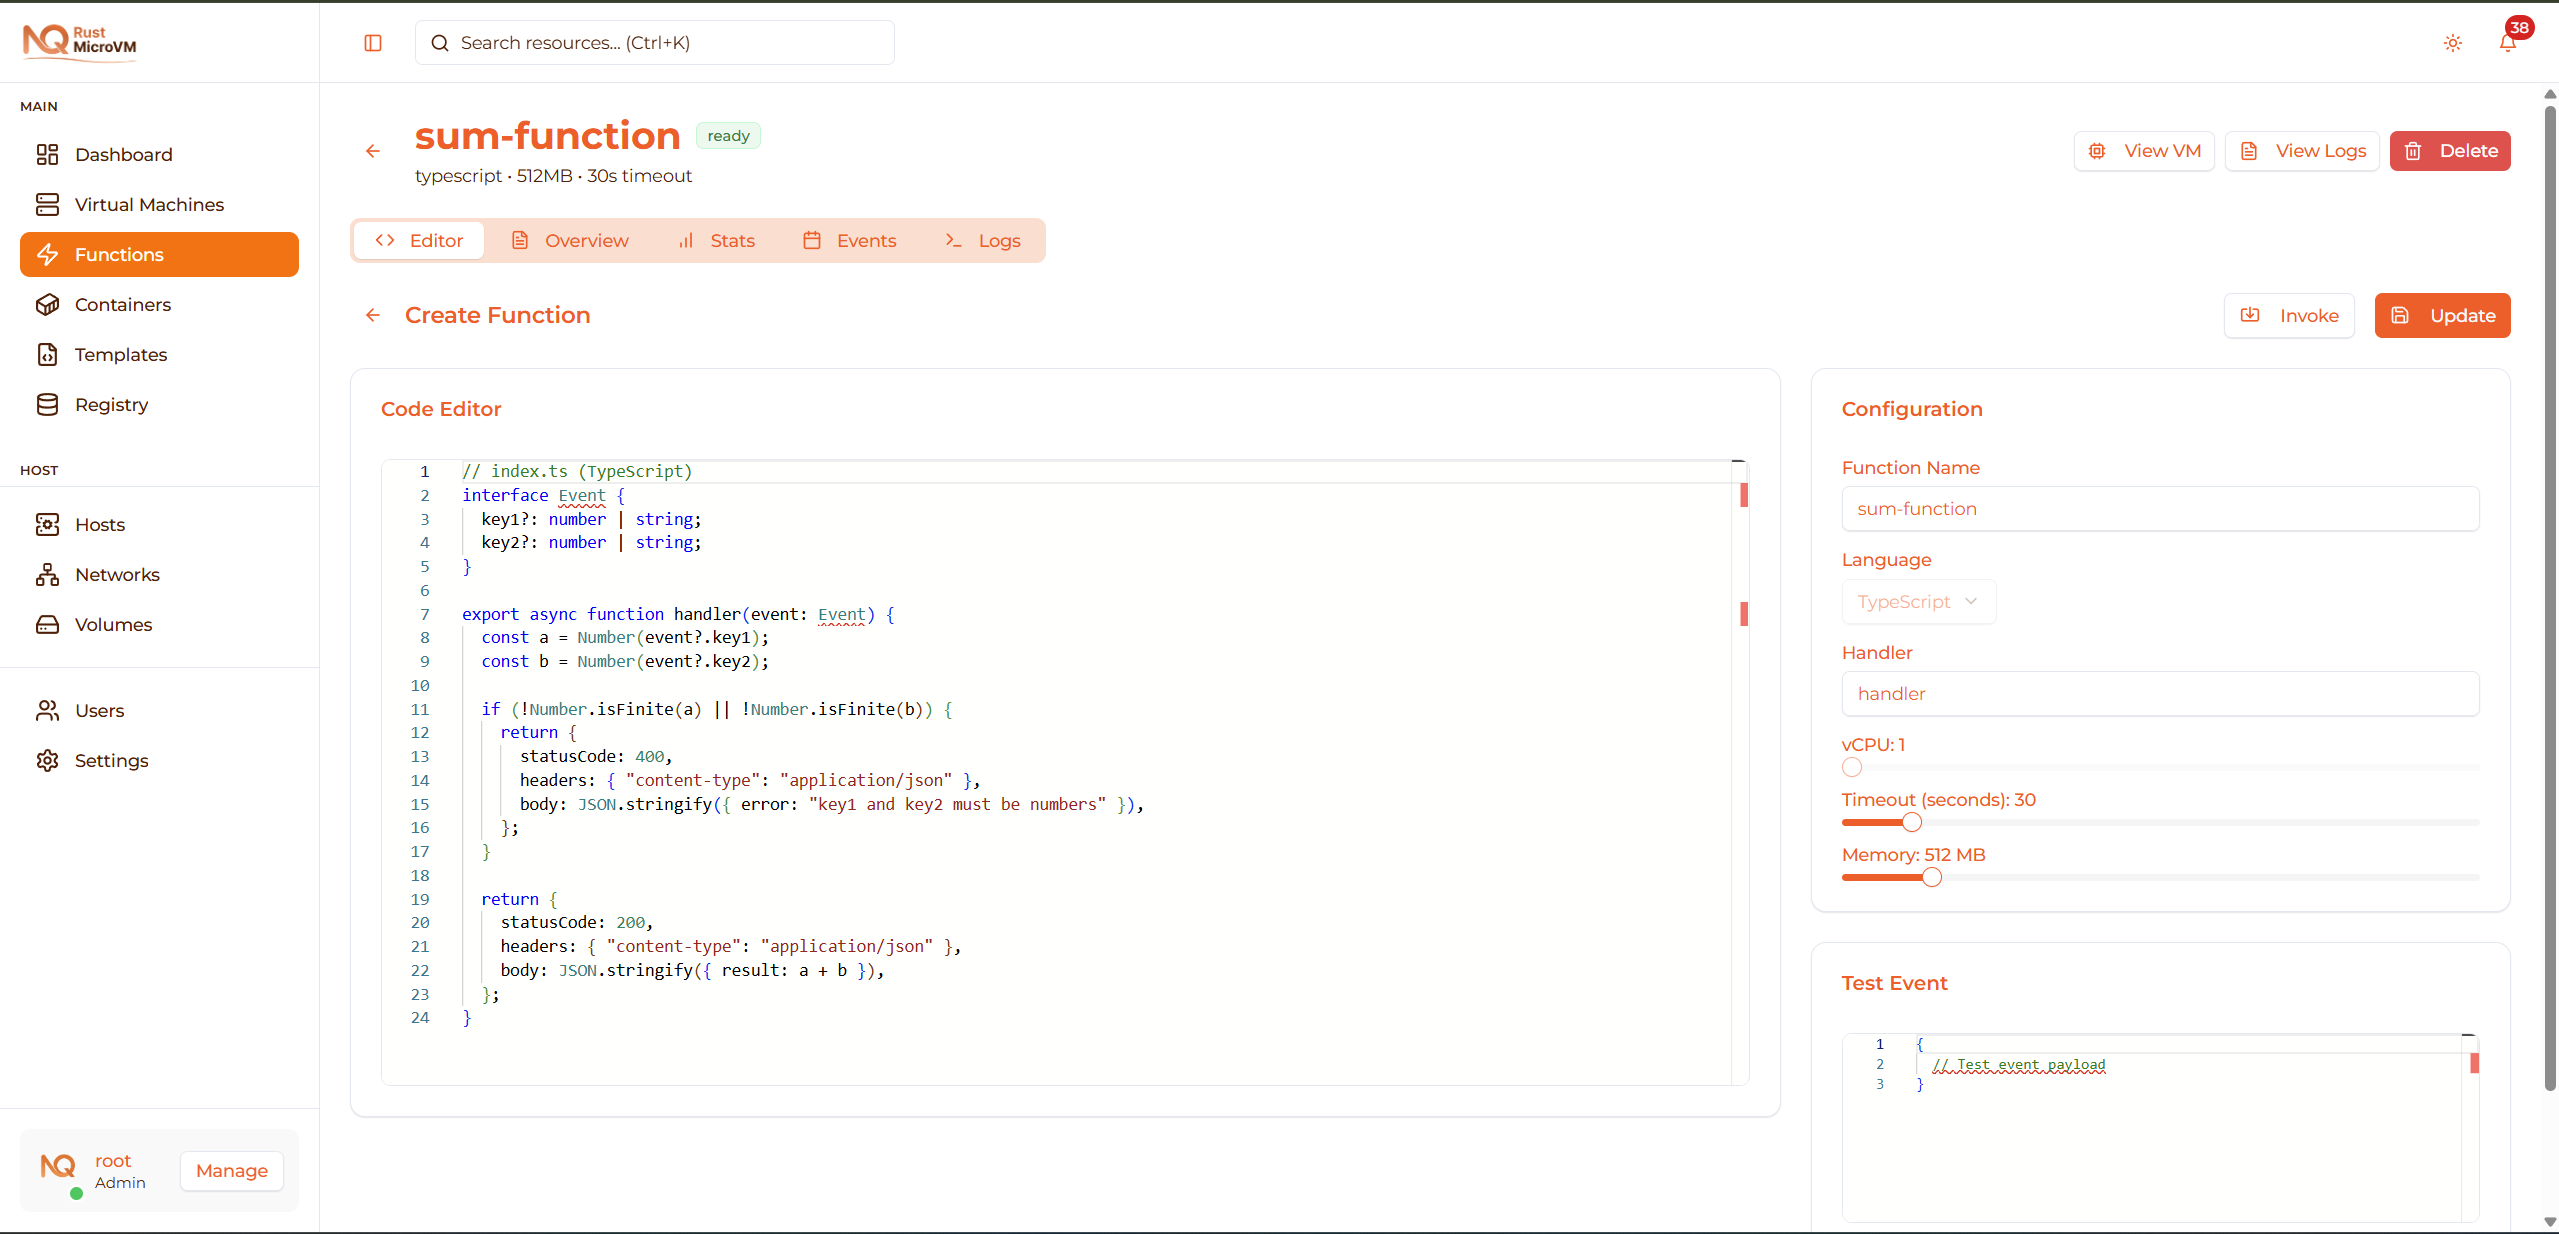Open the Registry page
The image size is (2559, 1234).
coord(110,404)
